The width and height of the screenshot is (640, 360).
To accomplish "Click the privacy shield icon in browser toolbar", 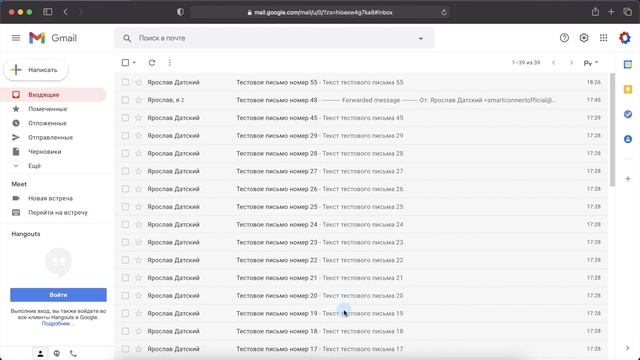I will [x=180, y=12].
